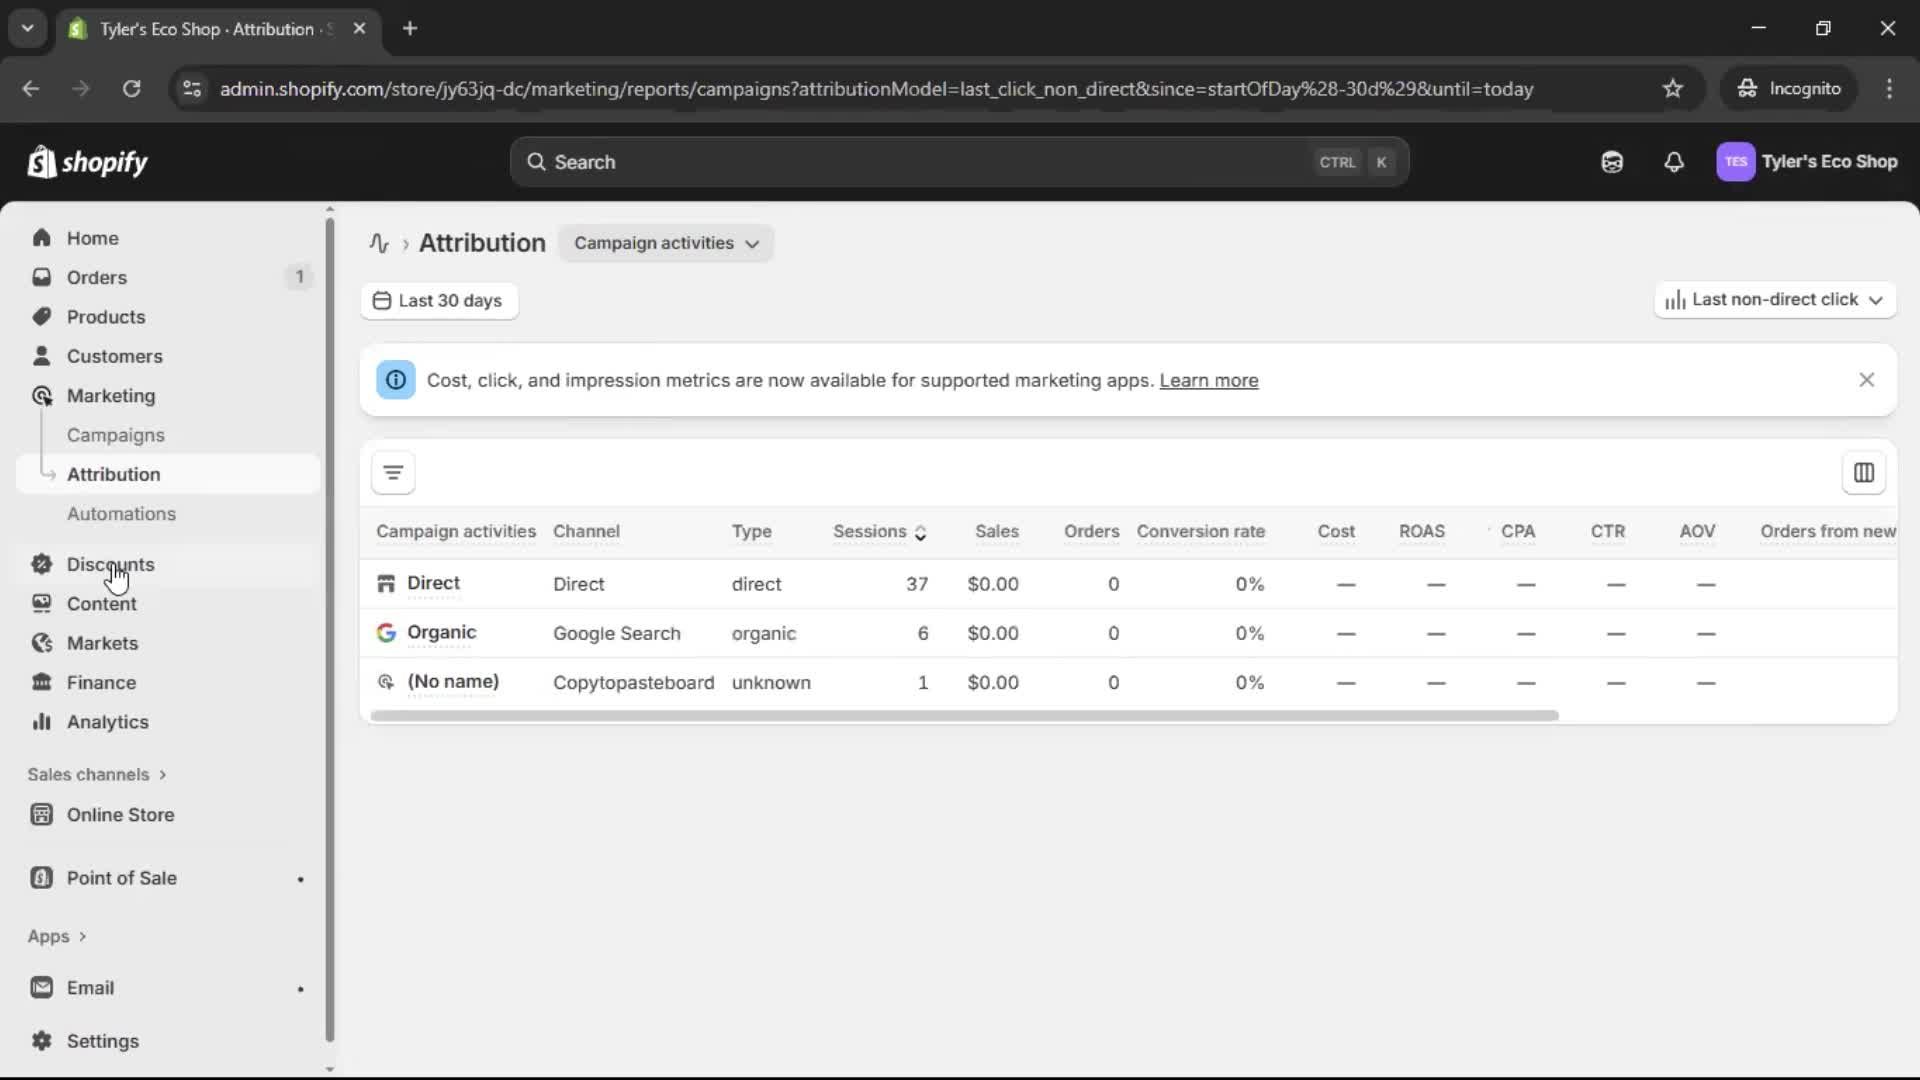Click the Orders notification badge
1920x1080 pixels.
tap(298, 276)
